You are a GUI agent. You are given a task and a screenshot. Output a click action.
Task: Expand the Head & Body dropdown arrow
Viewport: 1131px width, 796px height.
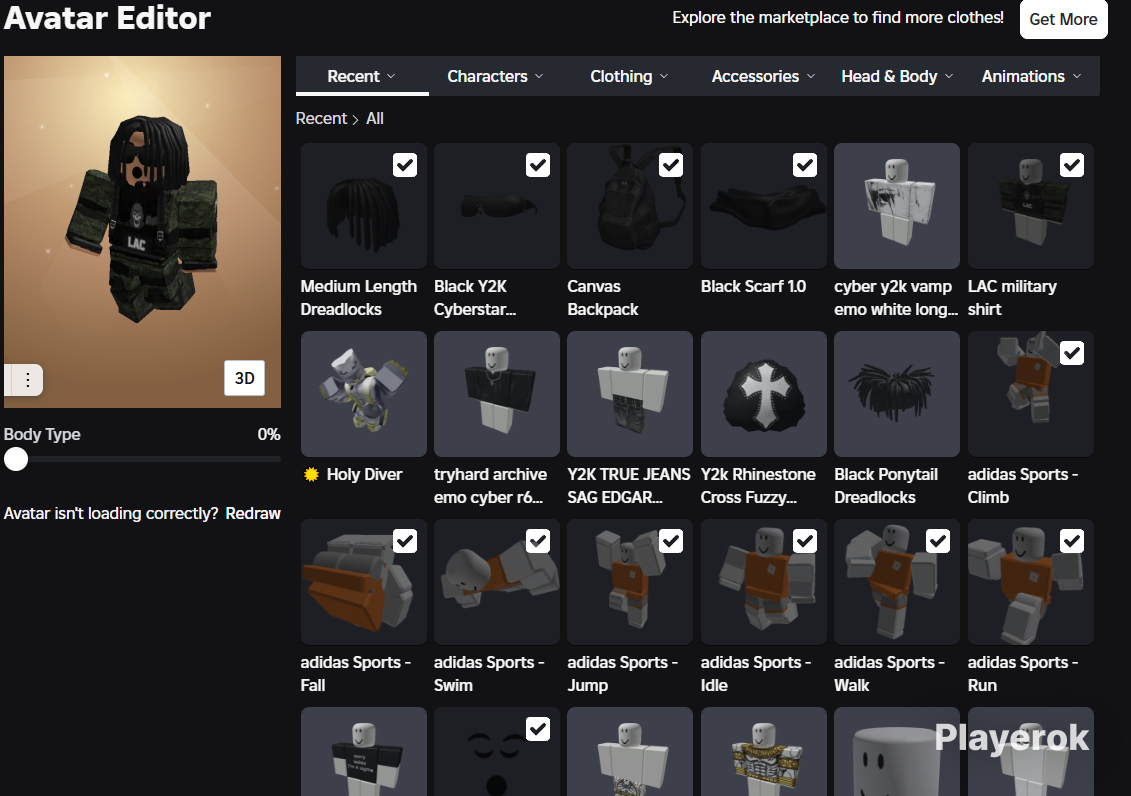[x=949, y=76]
